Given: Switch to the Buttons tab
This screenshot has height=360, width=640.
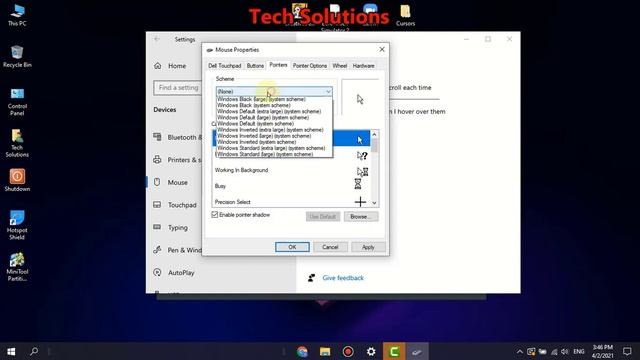Looking at the screenshot, I should [x=255, y=66].
